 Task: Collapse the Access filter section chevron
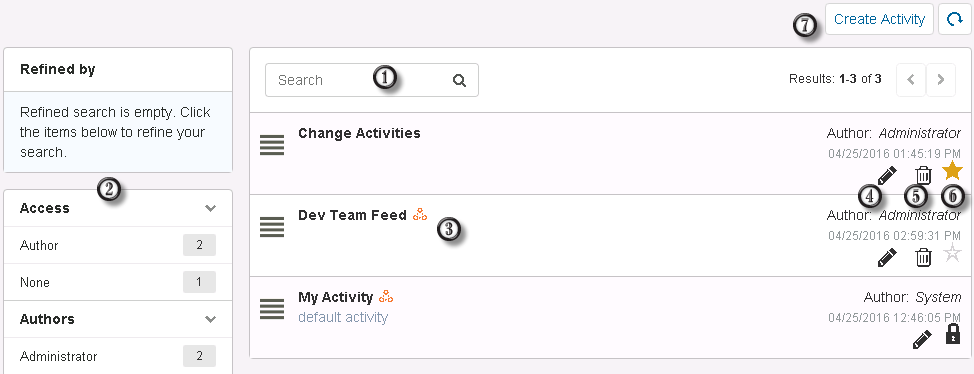pos(211,208)
